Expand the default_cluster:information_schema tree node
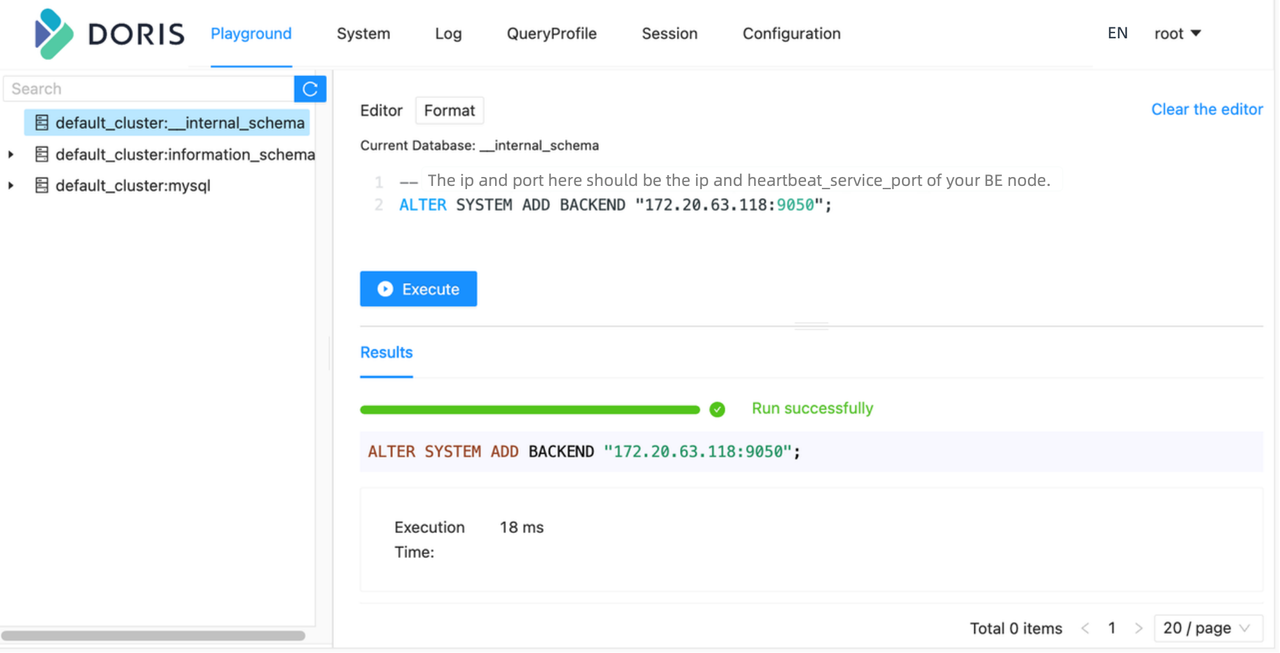 coord(11,154)
